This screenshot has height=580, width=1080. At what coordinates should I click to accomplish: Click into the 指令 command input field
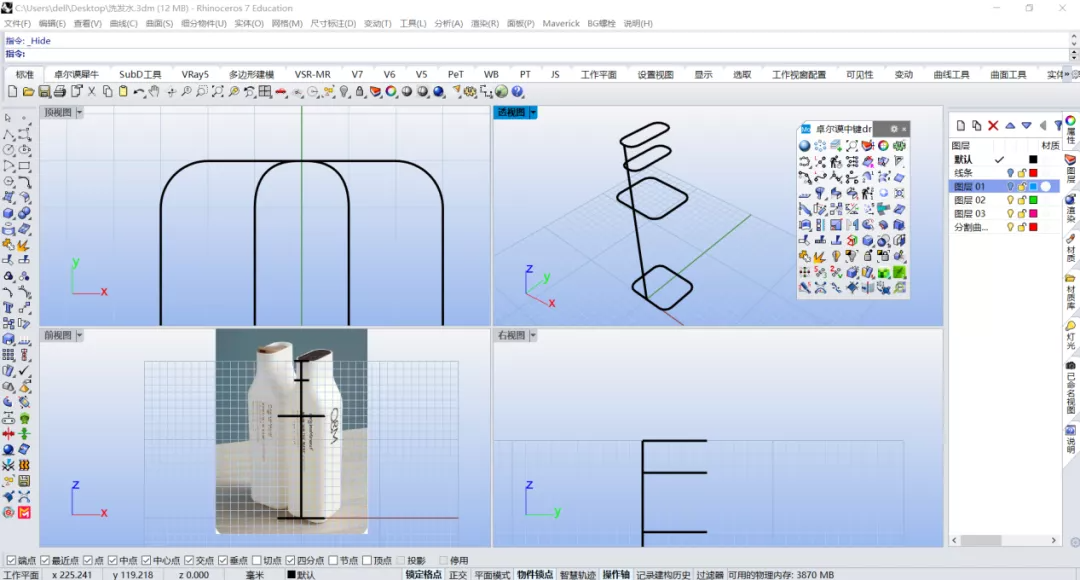pos(547,54)
